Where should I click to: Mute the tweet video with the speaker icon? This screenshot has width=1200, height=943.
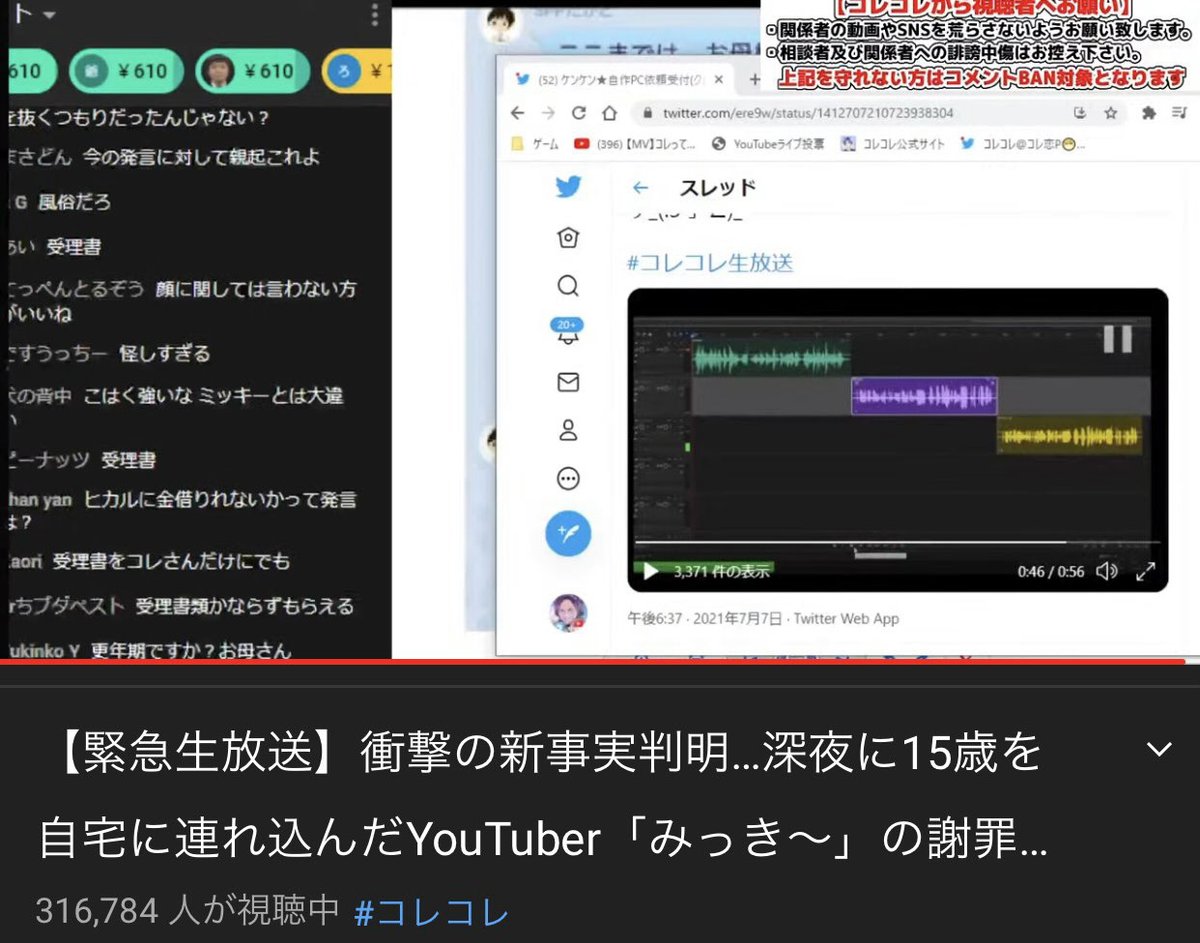[1106, 572]
